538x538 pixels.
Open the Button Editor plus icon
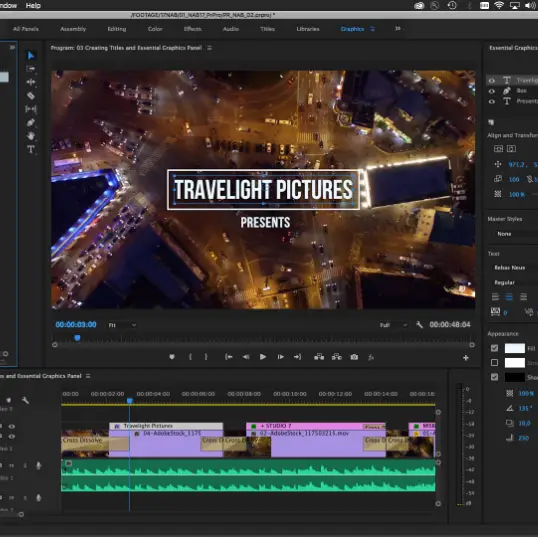tap(466, 358)
